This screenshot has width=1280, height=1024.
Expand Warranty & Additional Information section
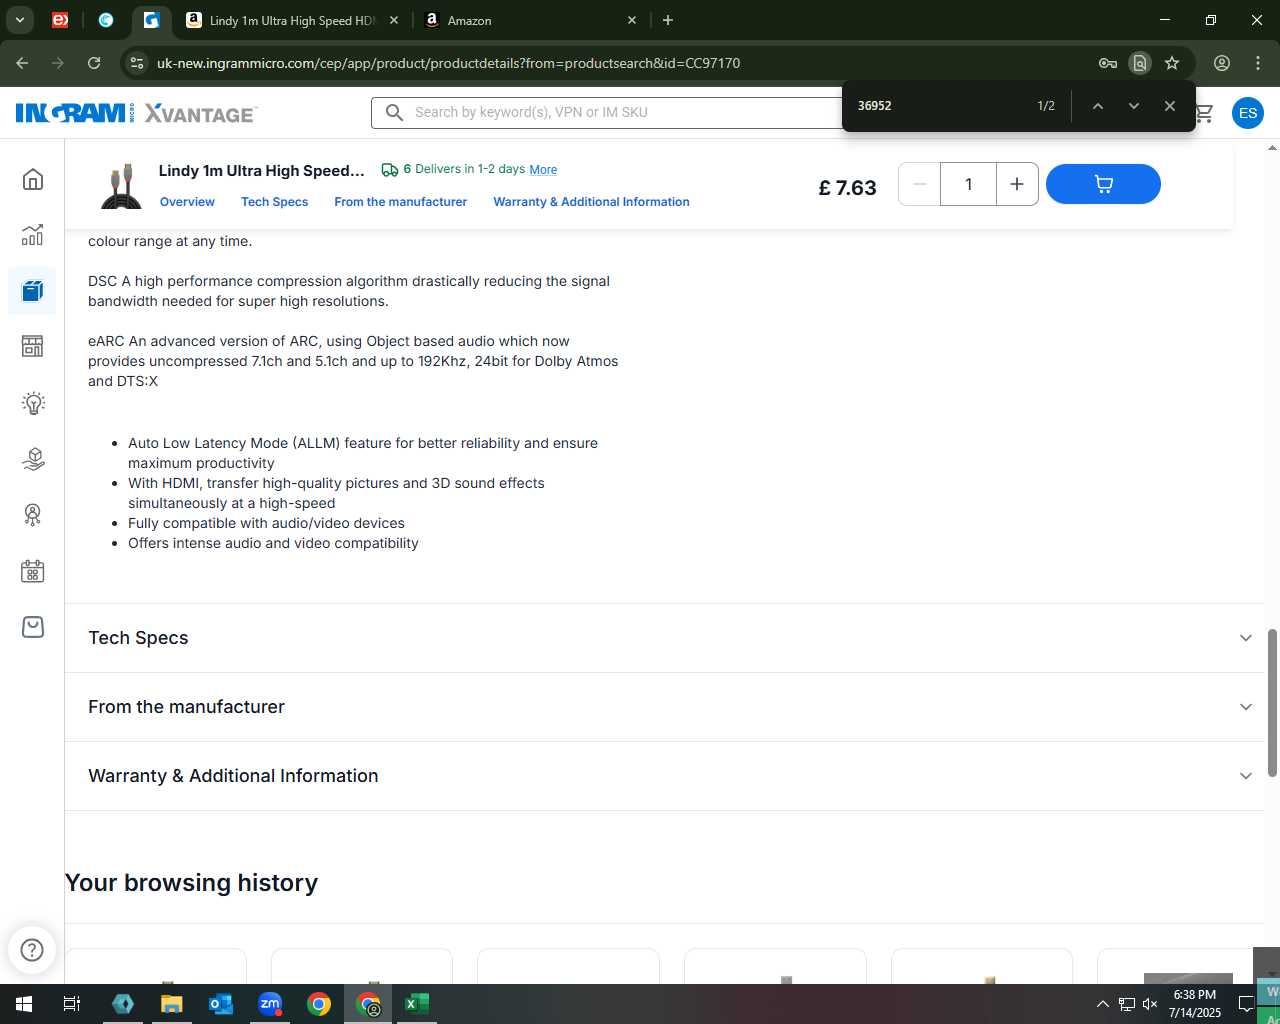664,776
